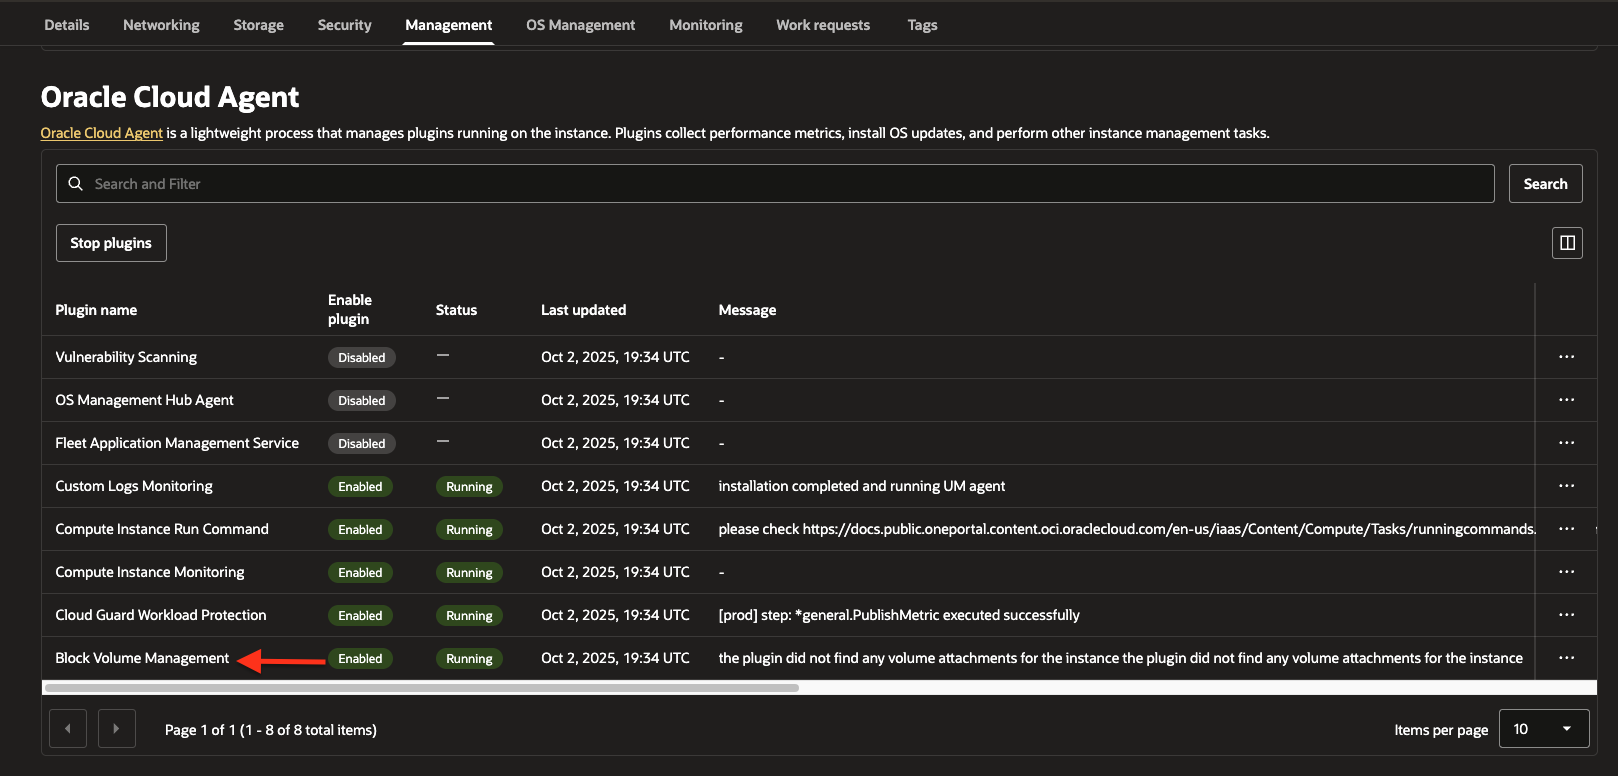1618x776 pixels.
Task: Open the Oracle Cloud Agent documentation link
Action: pos(101,133)
